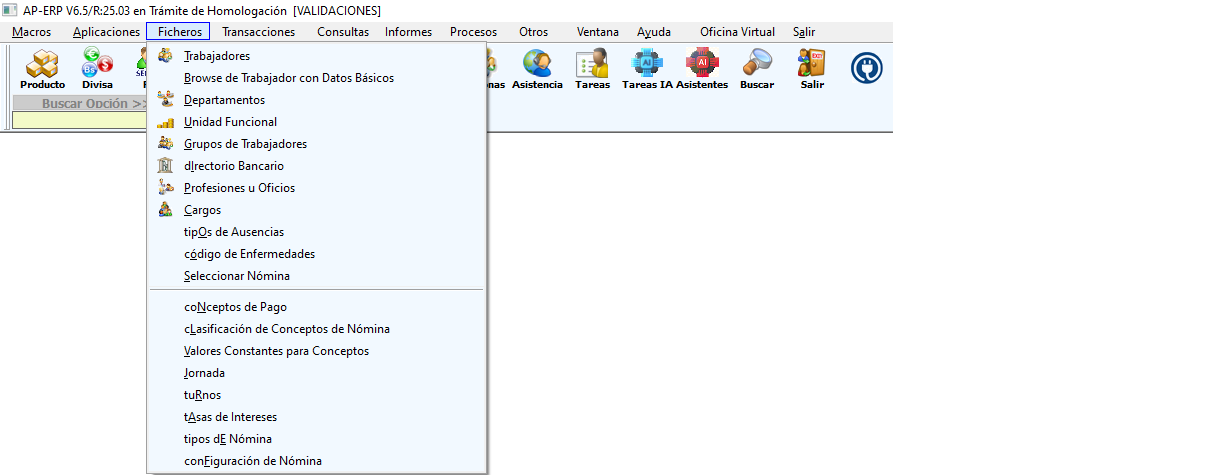1205x475 pixels.
Task: Open the Divisa currency icon
Action: click(97, 69)
